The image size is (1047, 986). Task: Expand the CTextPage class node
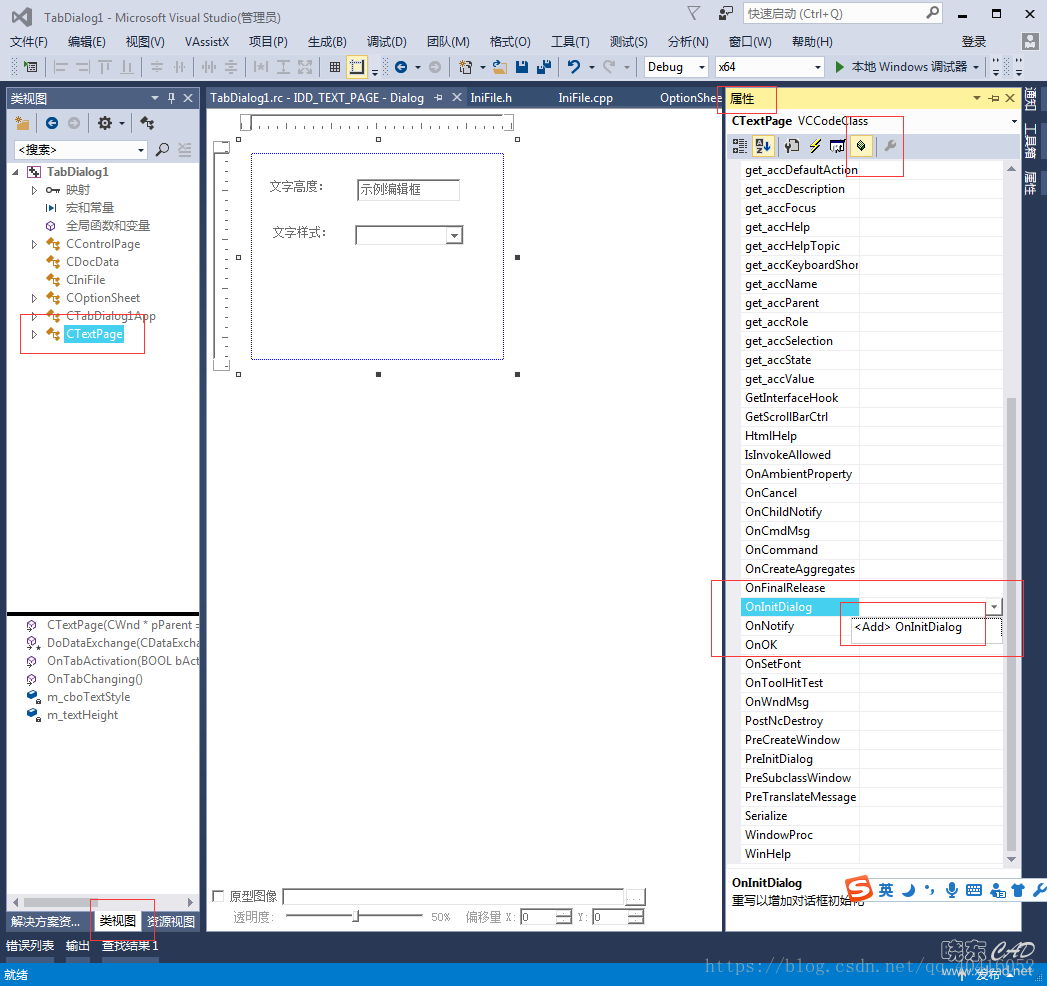[x=34, y=334]
